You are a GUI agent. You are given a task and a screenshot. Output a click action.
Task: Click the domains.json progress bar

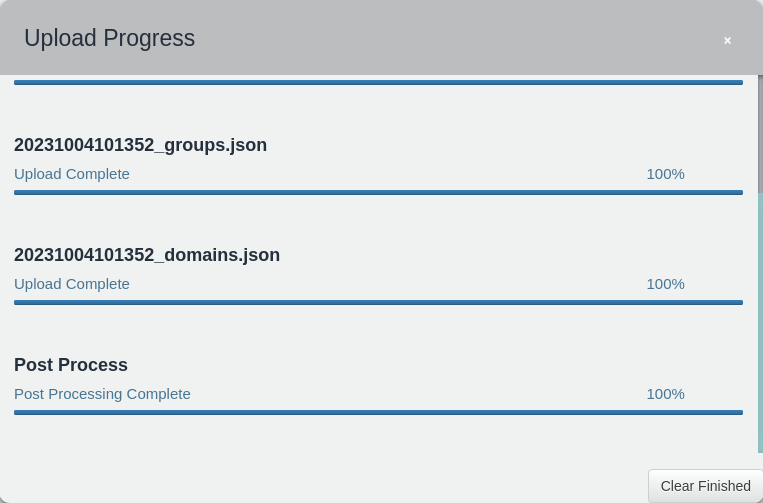(x=378, y=303)
